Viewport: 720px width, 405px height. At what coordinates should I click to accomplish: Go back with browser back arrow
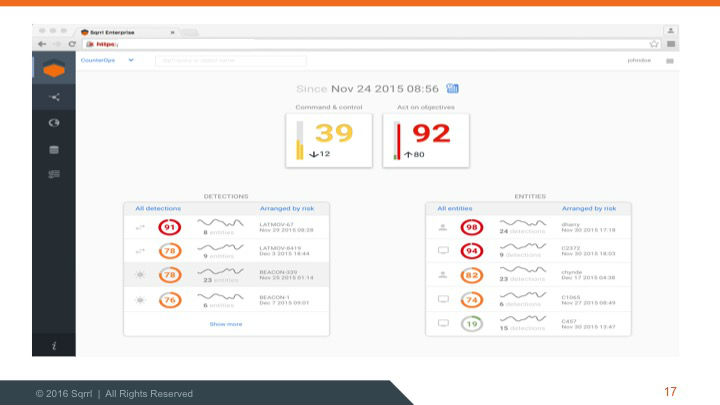[x=42, y=44]
